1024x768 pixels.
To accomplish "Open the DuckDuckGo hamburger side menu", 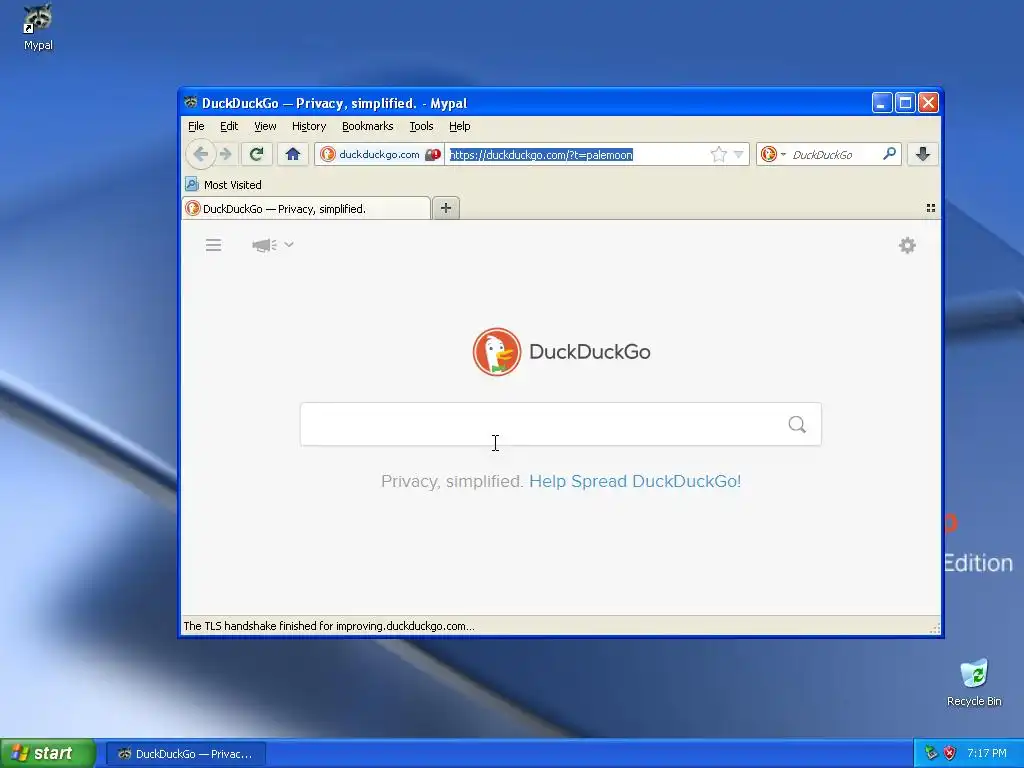I will tap(214, 245).
